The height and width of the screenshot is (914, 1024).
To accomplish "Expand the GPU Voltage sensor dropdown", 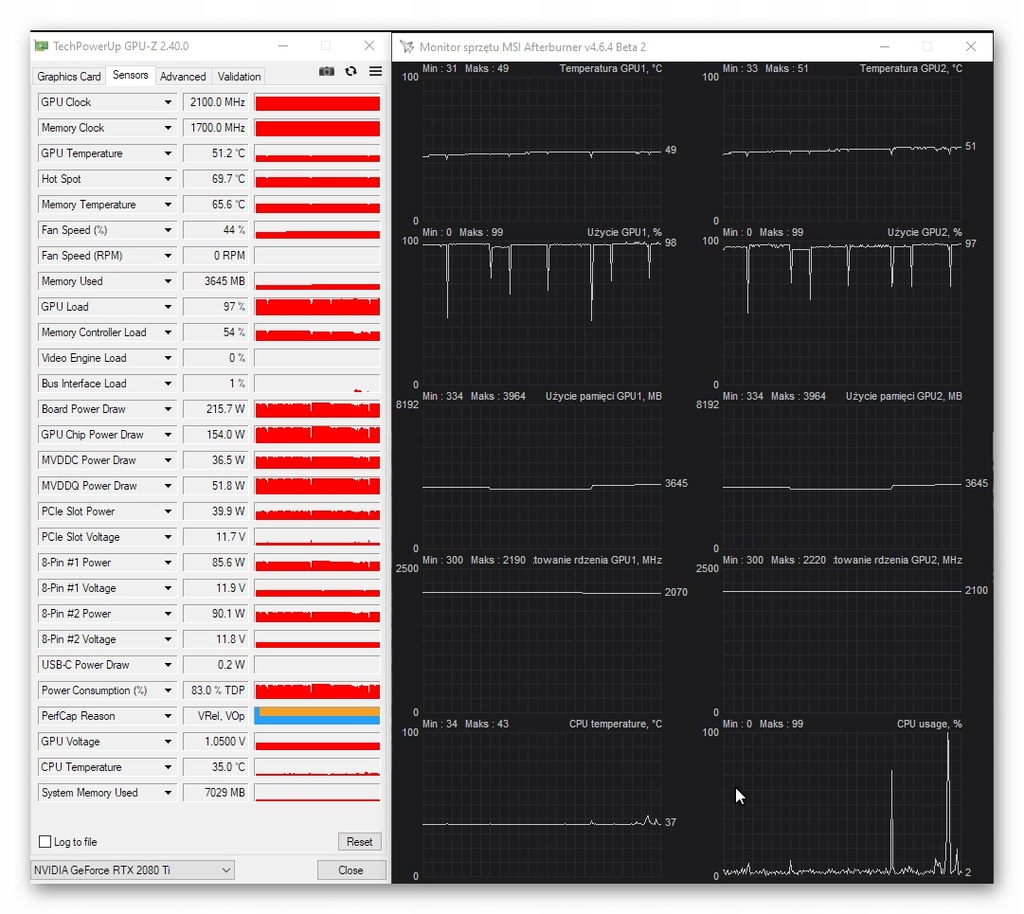I will pyautogui.click(x=168, y=742).
